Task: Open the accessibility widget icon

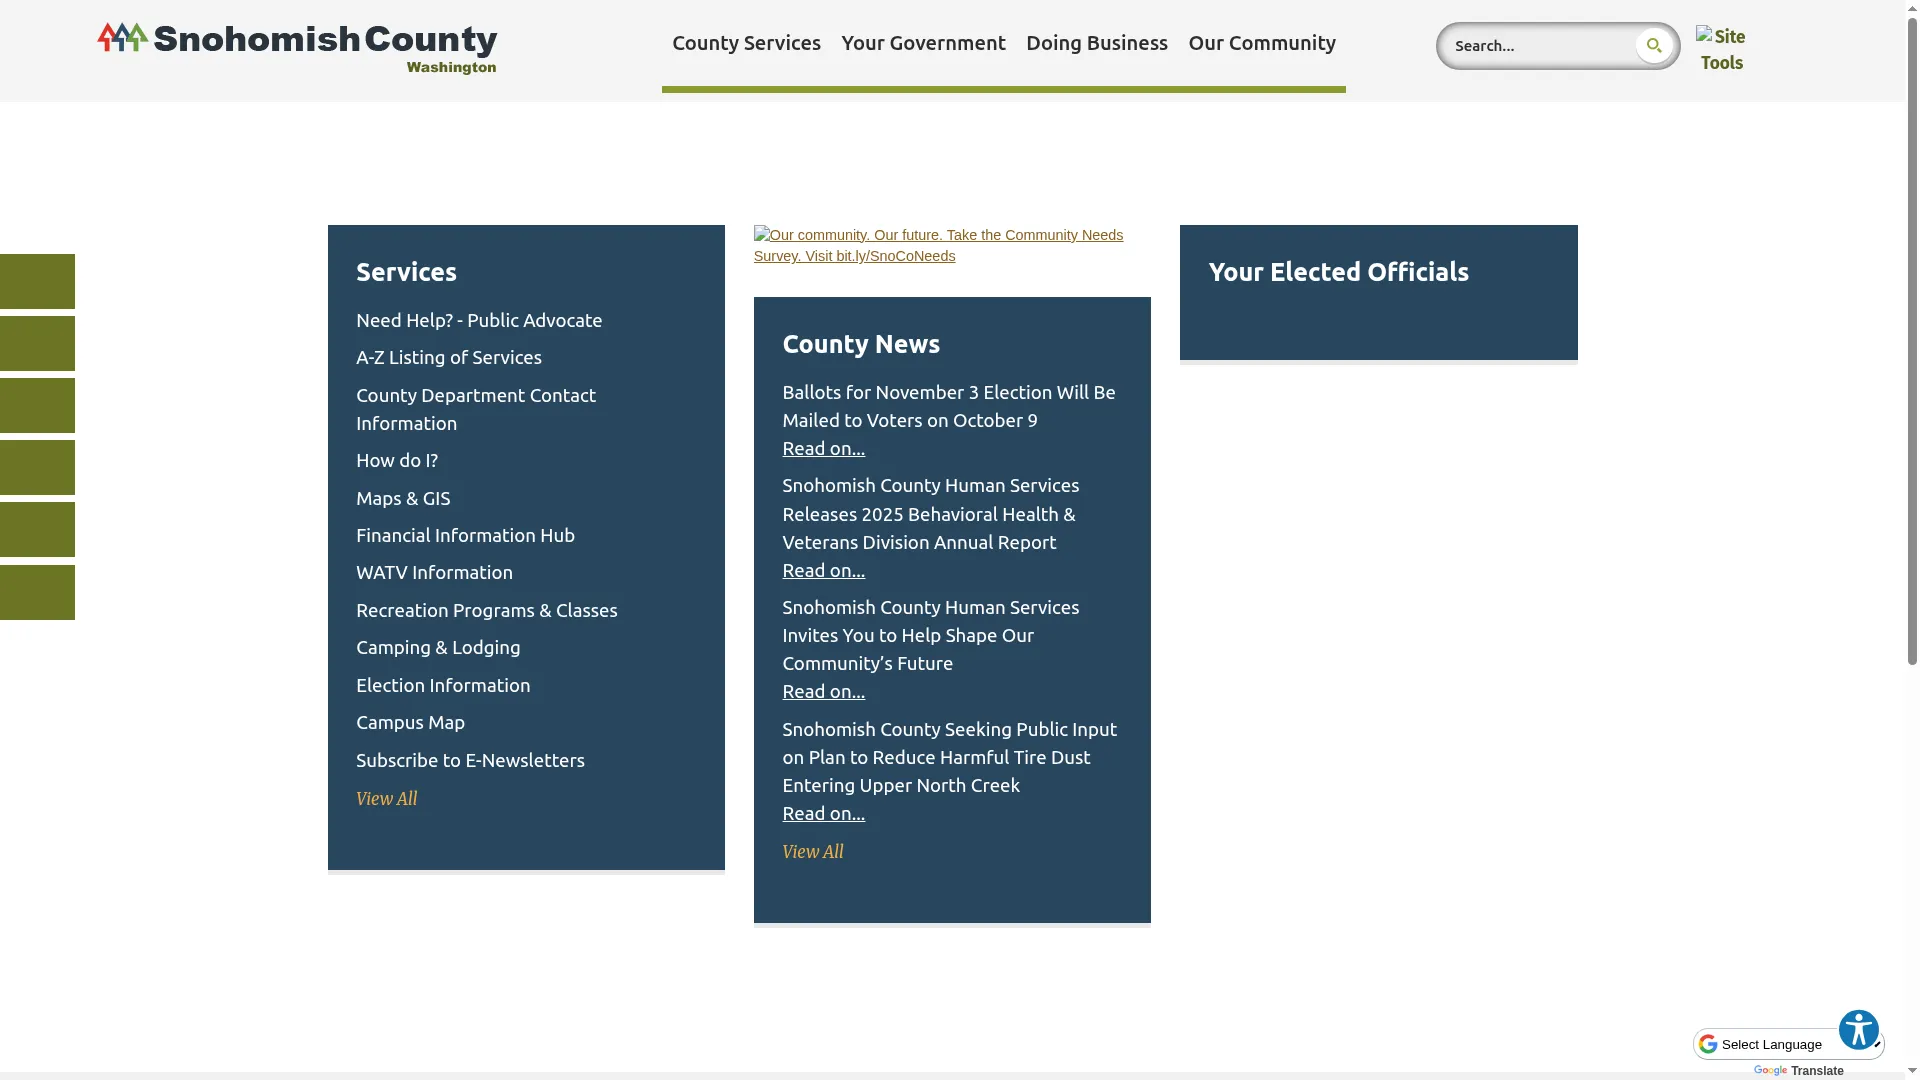Action: 1859,1030
